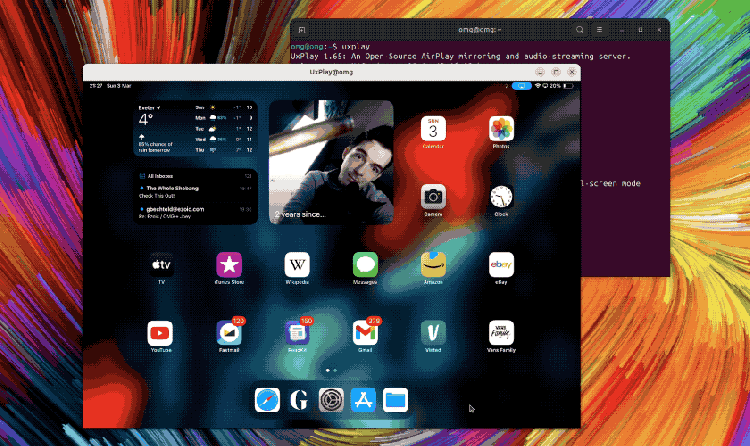Open the Amazon app
The image size is (750, 446).
(433, 265)
